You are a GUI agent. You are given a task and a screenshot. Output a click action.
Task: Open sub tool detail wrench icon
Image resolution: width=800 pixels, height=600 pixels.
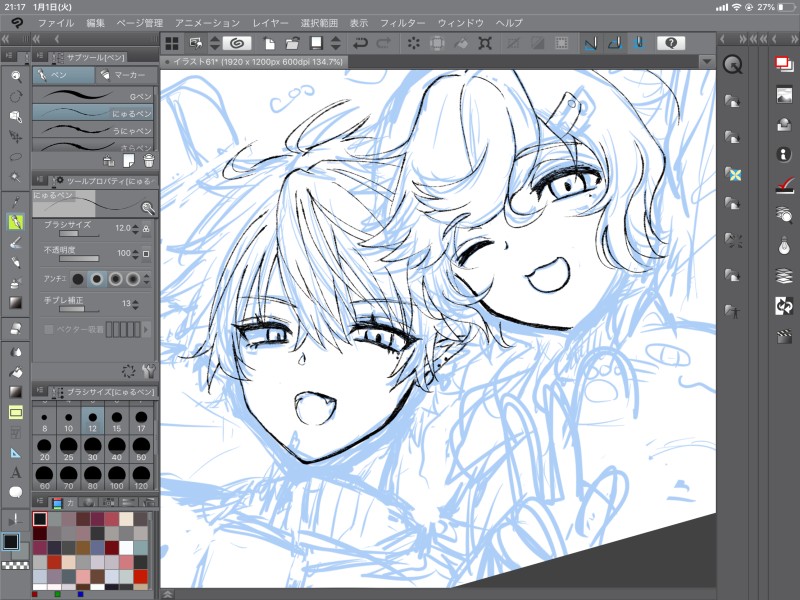(x=148, y=371)
